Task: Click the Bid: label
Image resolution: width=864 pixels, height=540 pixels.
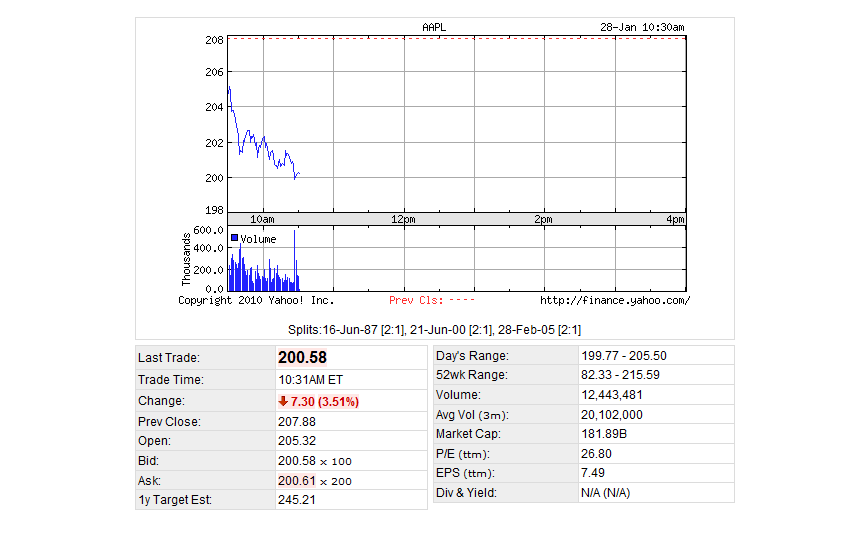Action: [148, 461]
